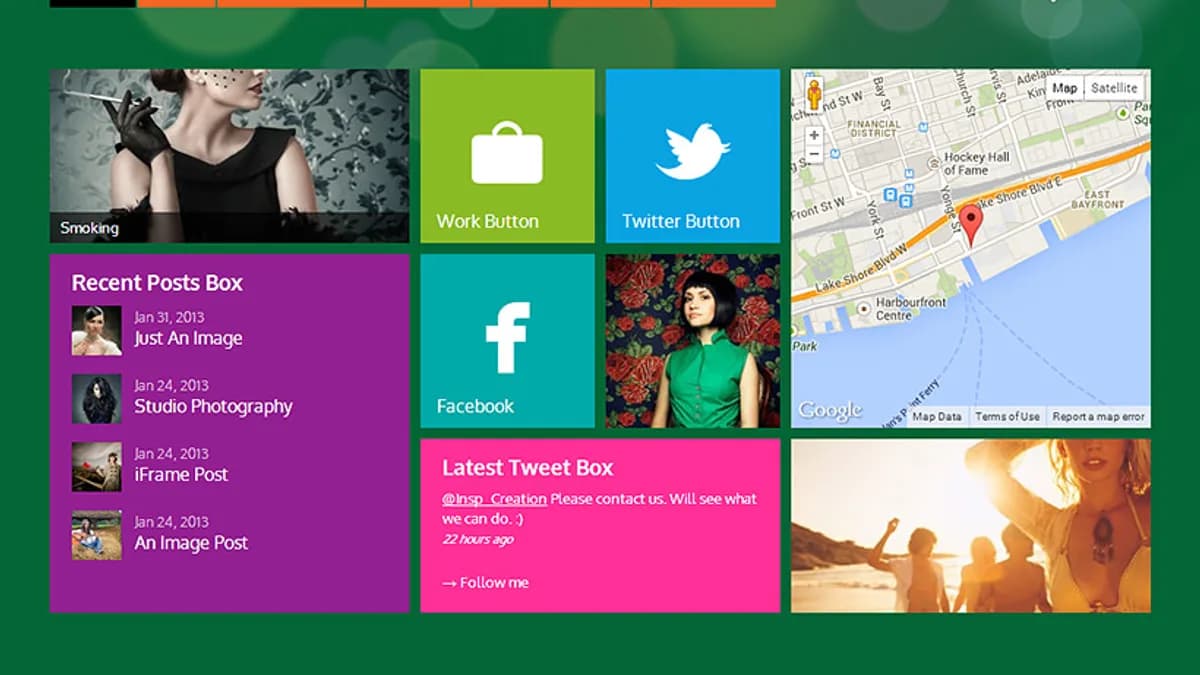Click the "Jan 31, 2013" post date
The image size is (1200, 675).
[169, 318]
